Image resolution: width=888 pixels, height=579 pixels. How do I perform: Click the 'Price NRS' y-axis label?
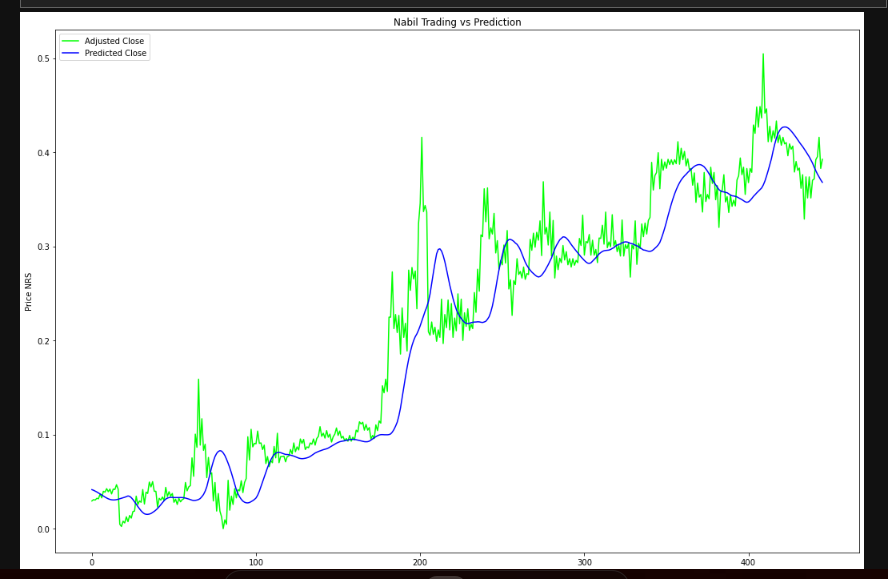coord(29,291)
